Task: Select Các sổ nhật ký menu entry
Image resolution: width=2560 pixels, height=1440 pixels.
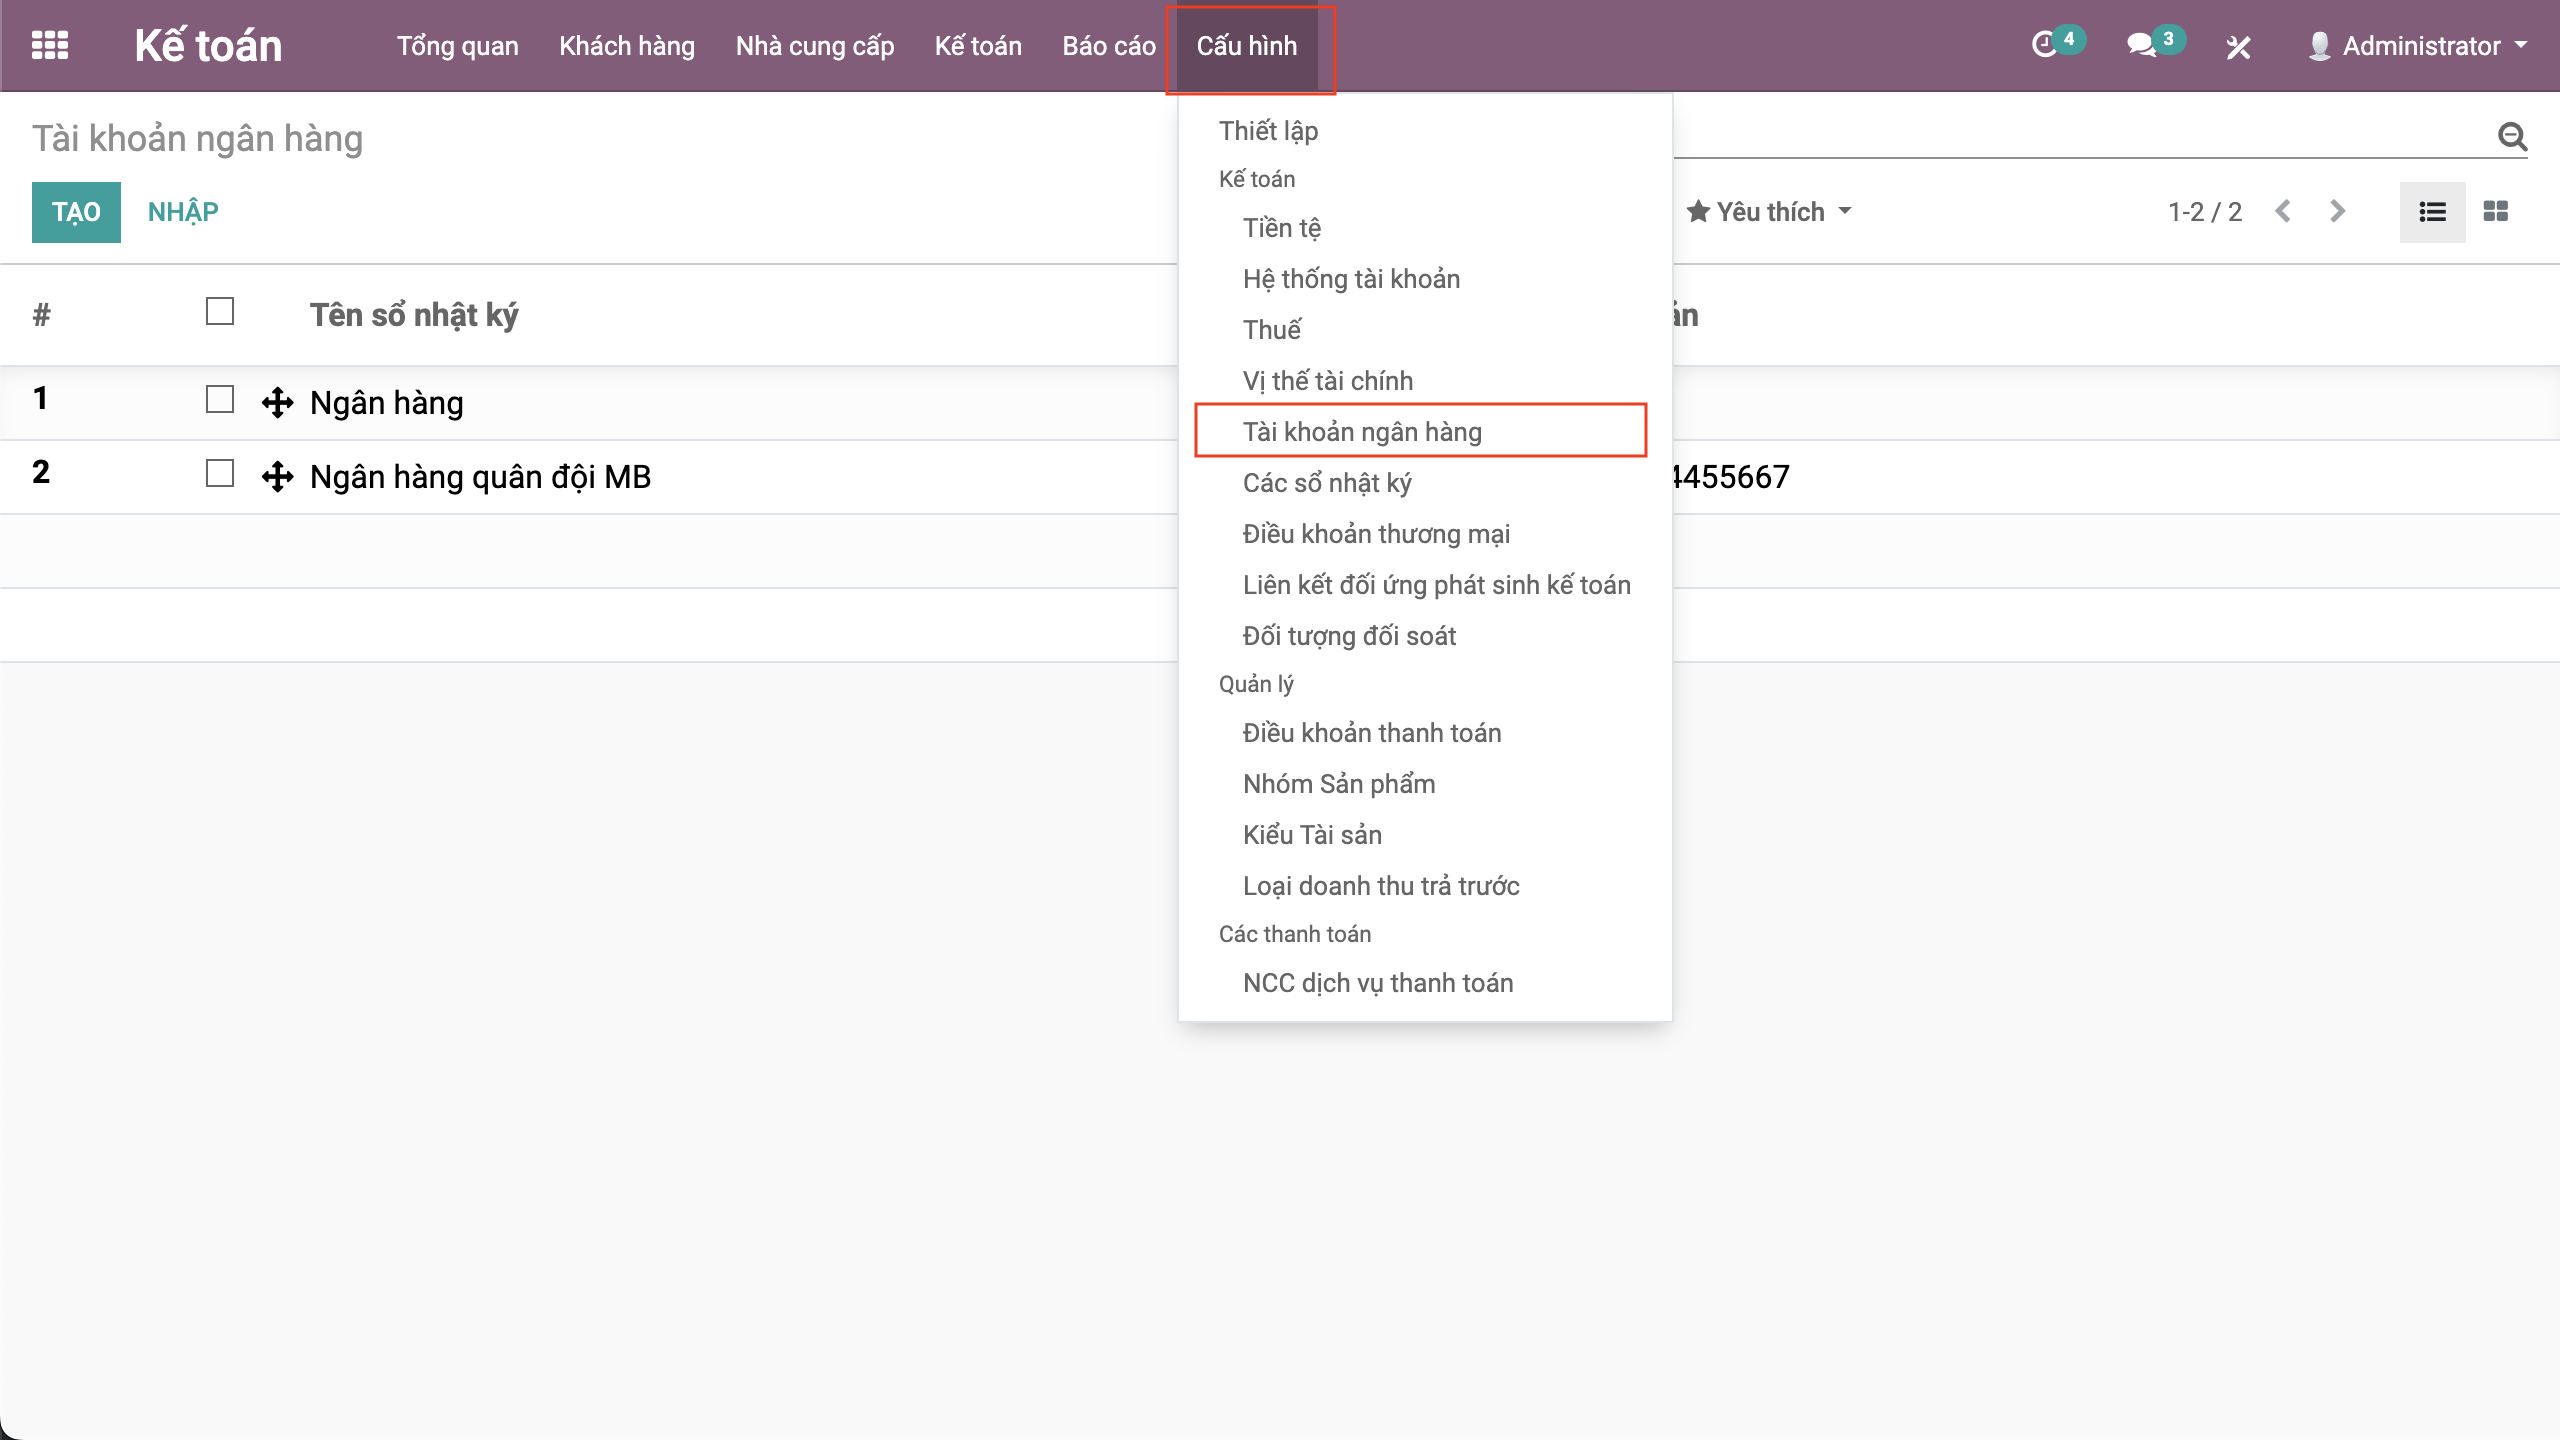Action: coord(1327,483)
